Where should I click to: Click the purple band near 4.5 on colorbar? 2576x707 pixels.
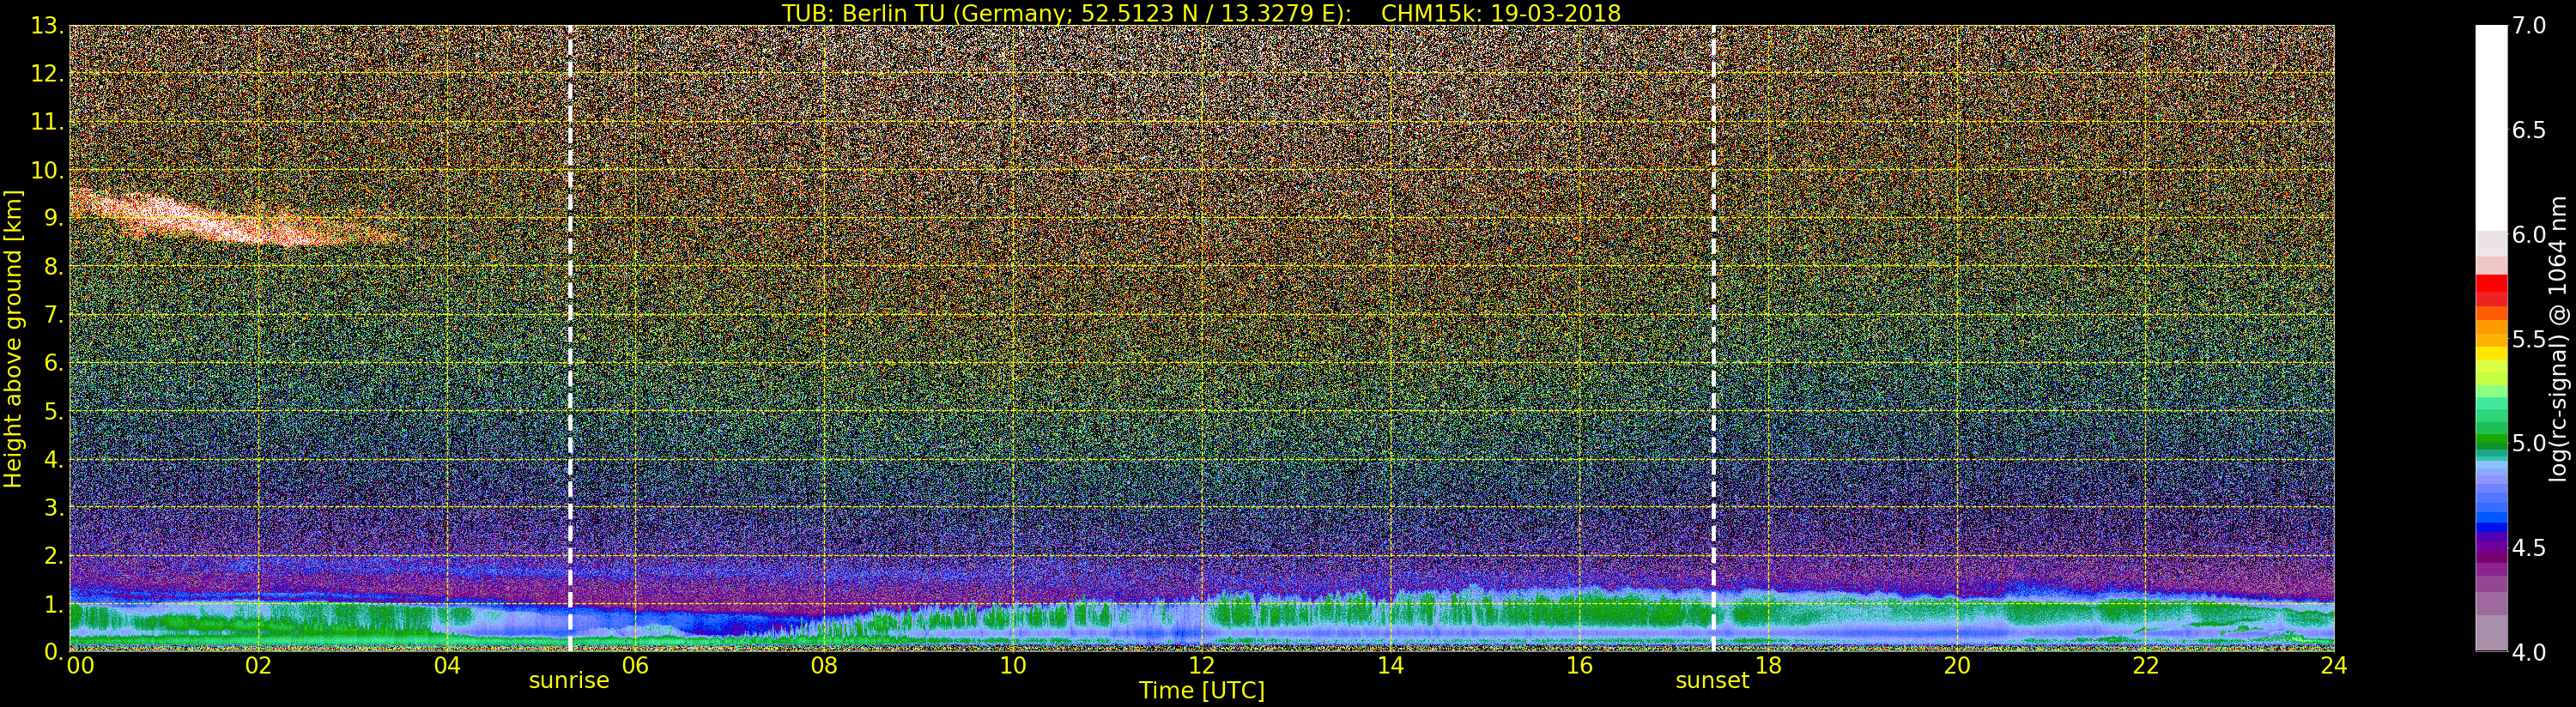[2491, 547]
